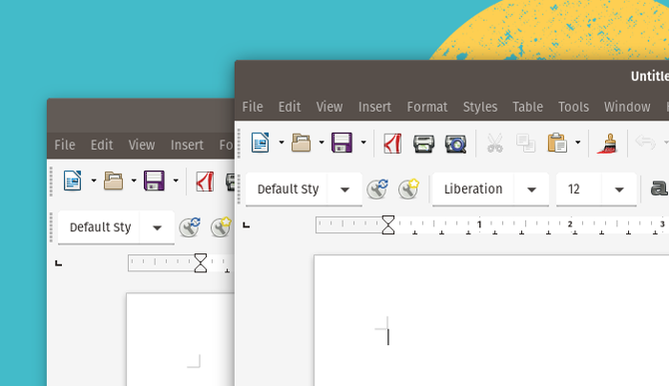Export as PDF icon in front window
The width and height of the screenshot is (669, 386).
click(x=393, y=143)
